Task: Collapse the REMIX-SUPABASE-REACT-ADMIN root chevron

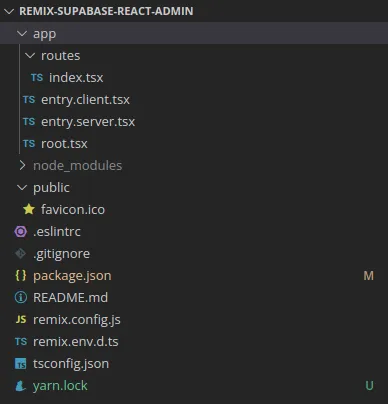Action: click(x=9, y=11)
